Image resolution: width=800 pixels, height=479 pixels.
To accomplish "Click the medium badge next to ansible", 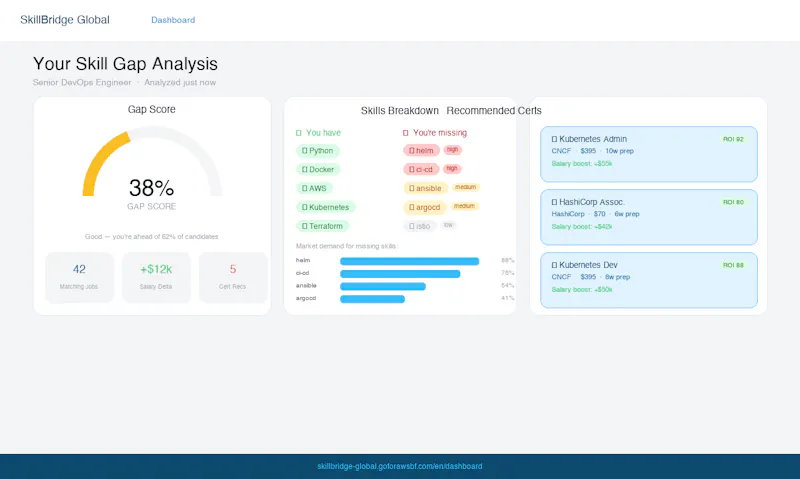I will 465,187.
